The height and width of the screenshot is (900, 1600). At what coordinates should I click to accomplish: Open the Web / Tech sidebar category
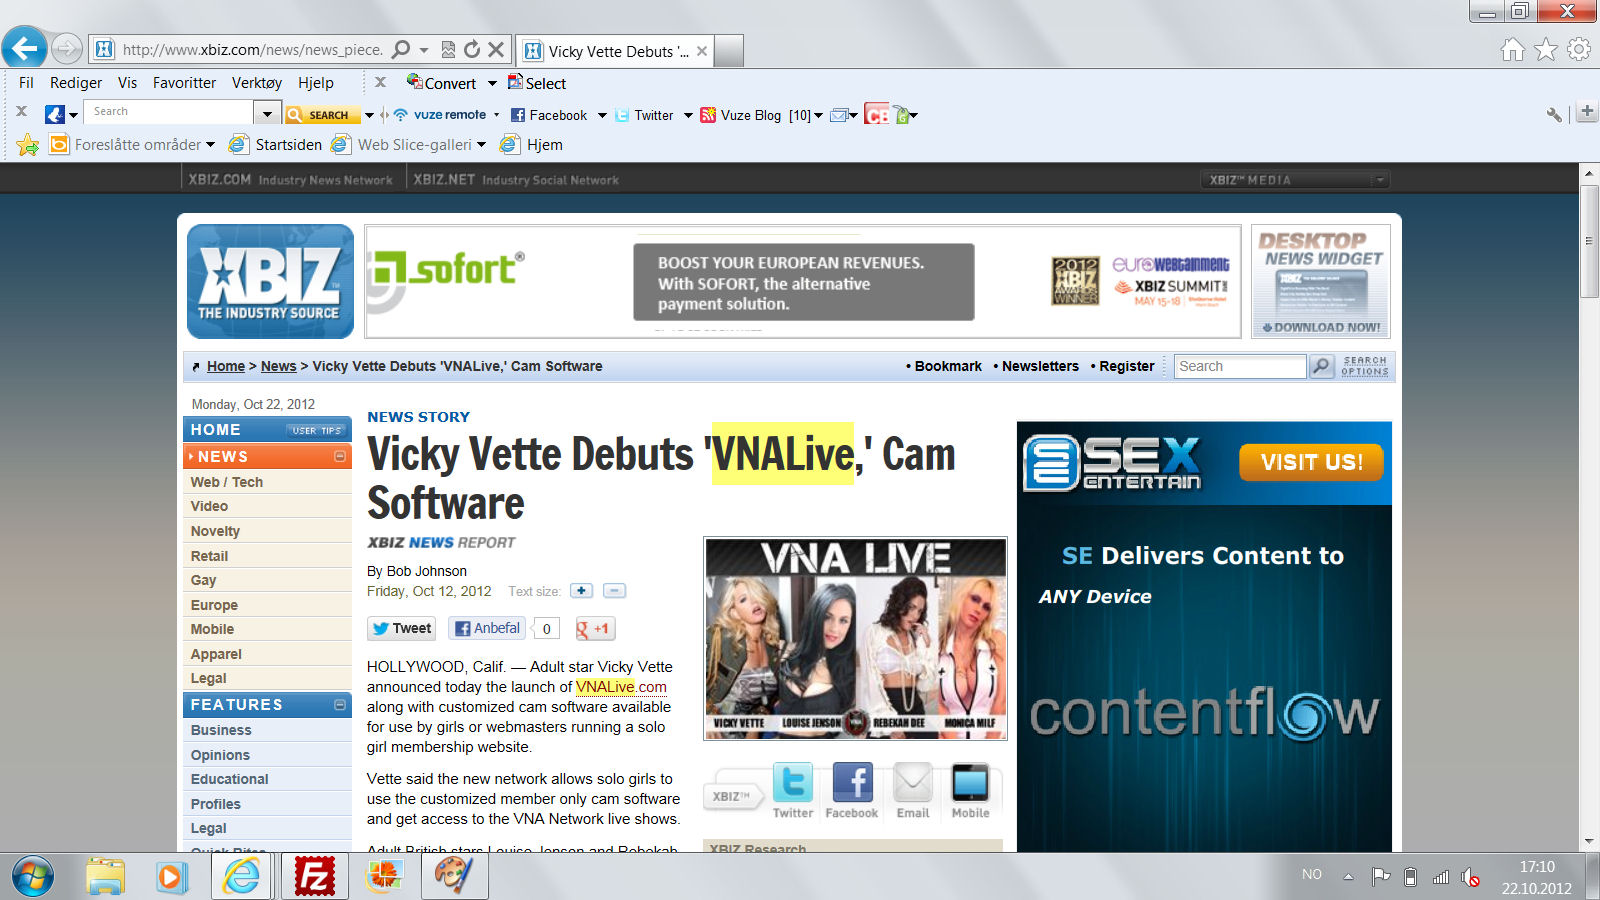(227, 482)
